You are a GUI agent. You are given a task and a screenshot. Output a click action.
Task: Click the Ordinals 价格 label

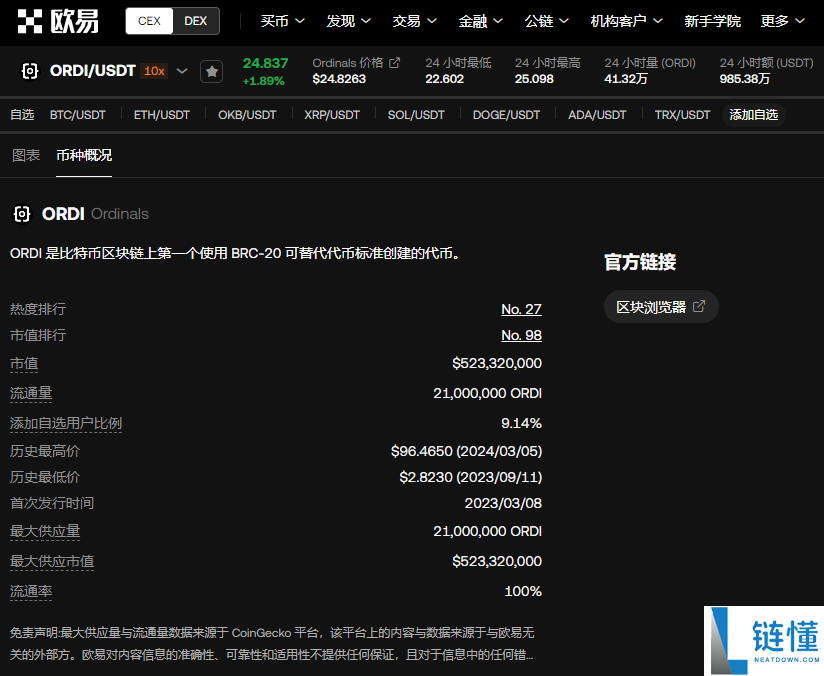(x=347, y=63)
